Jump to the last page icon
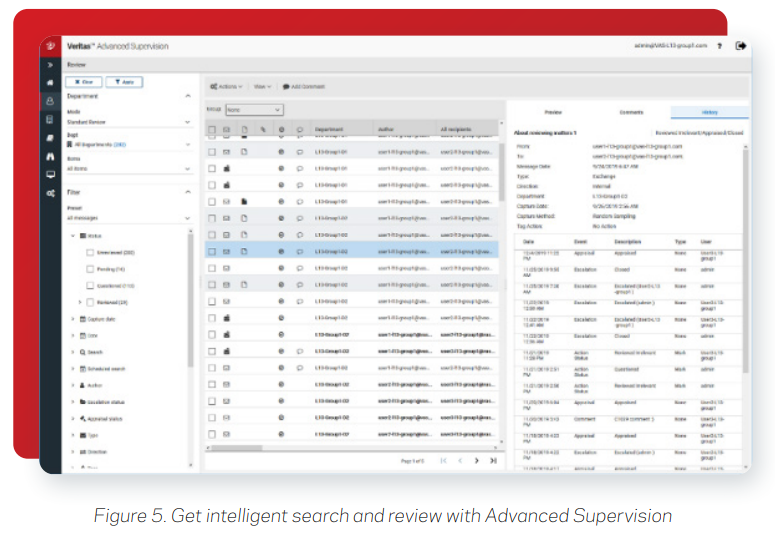 493,460
